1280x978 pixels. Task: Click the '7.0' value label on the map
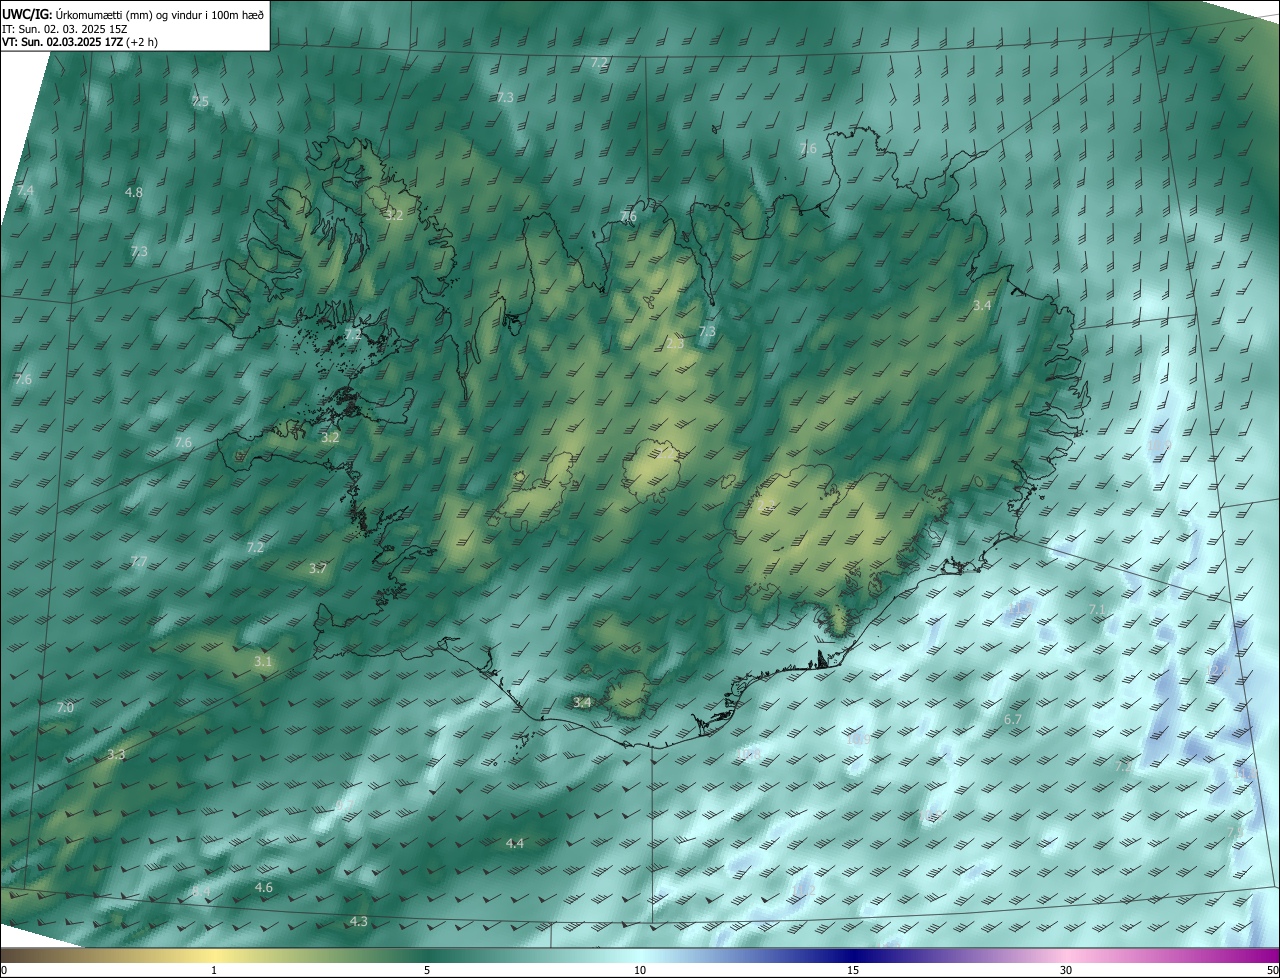65,707
